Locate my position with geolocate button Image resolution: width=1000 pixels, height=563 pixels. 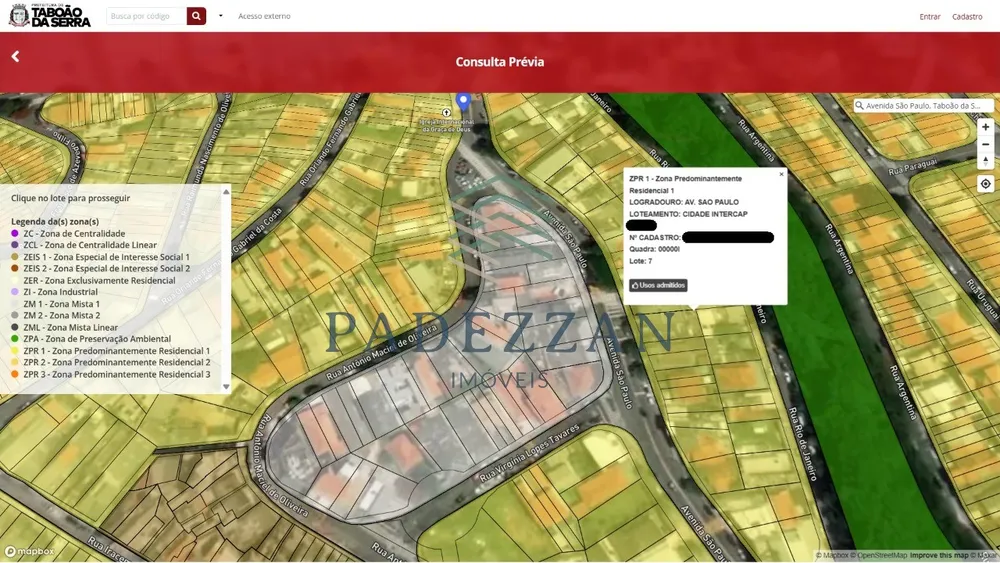(x=985, y=184)
